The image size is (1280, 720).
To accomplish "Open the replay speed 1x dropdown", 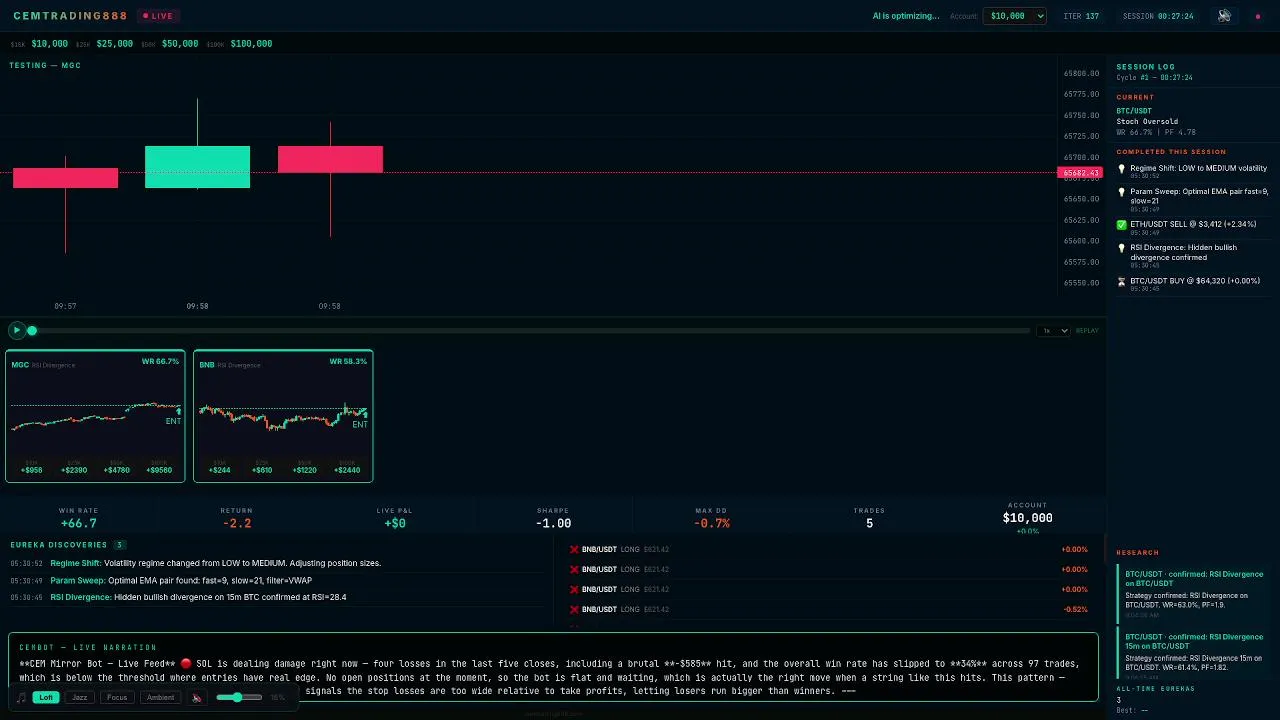I will pos(1053,331).
